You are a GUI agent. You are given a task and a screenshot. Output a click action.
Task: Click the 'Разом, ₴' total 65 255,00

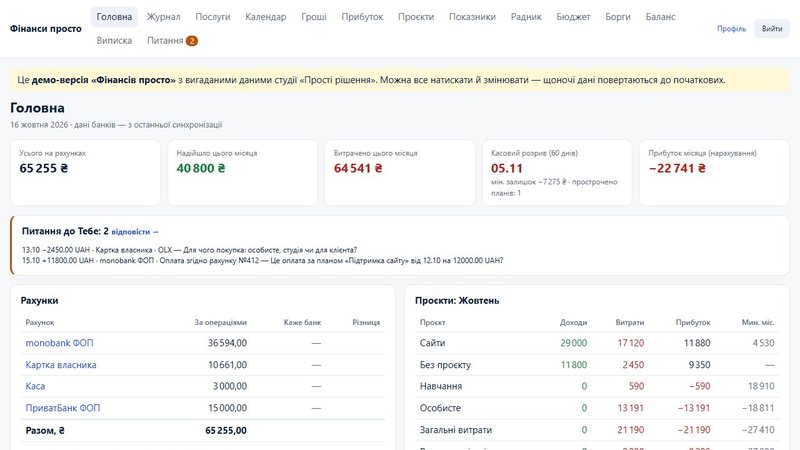226,431
